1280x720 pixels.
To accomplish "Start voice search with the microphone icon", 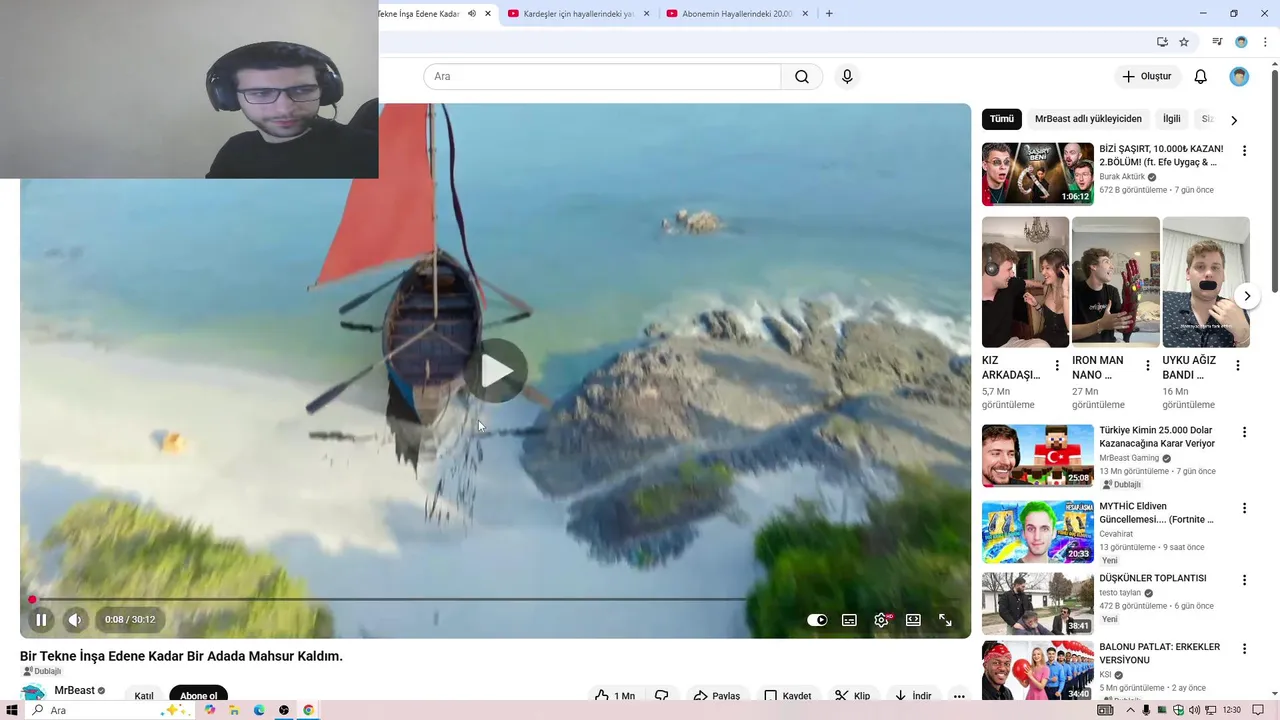I will 847,77.
